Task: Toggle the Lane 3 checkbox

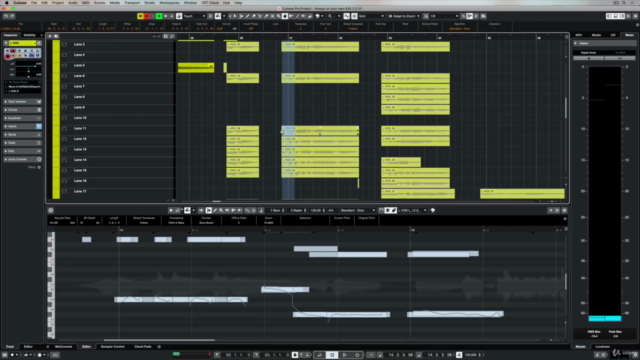Action: [x=64, y=44]
